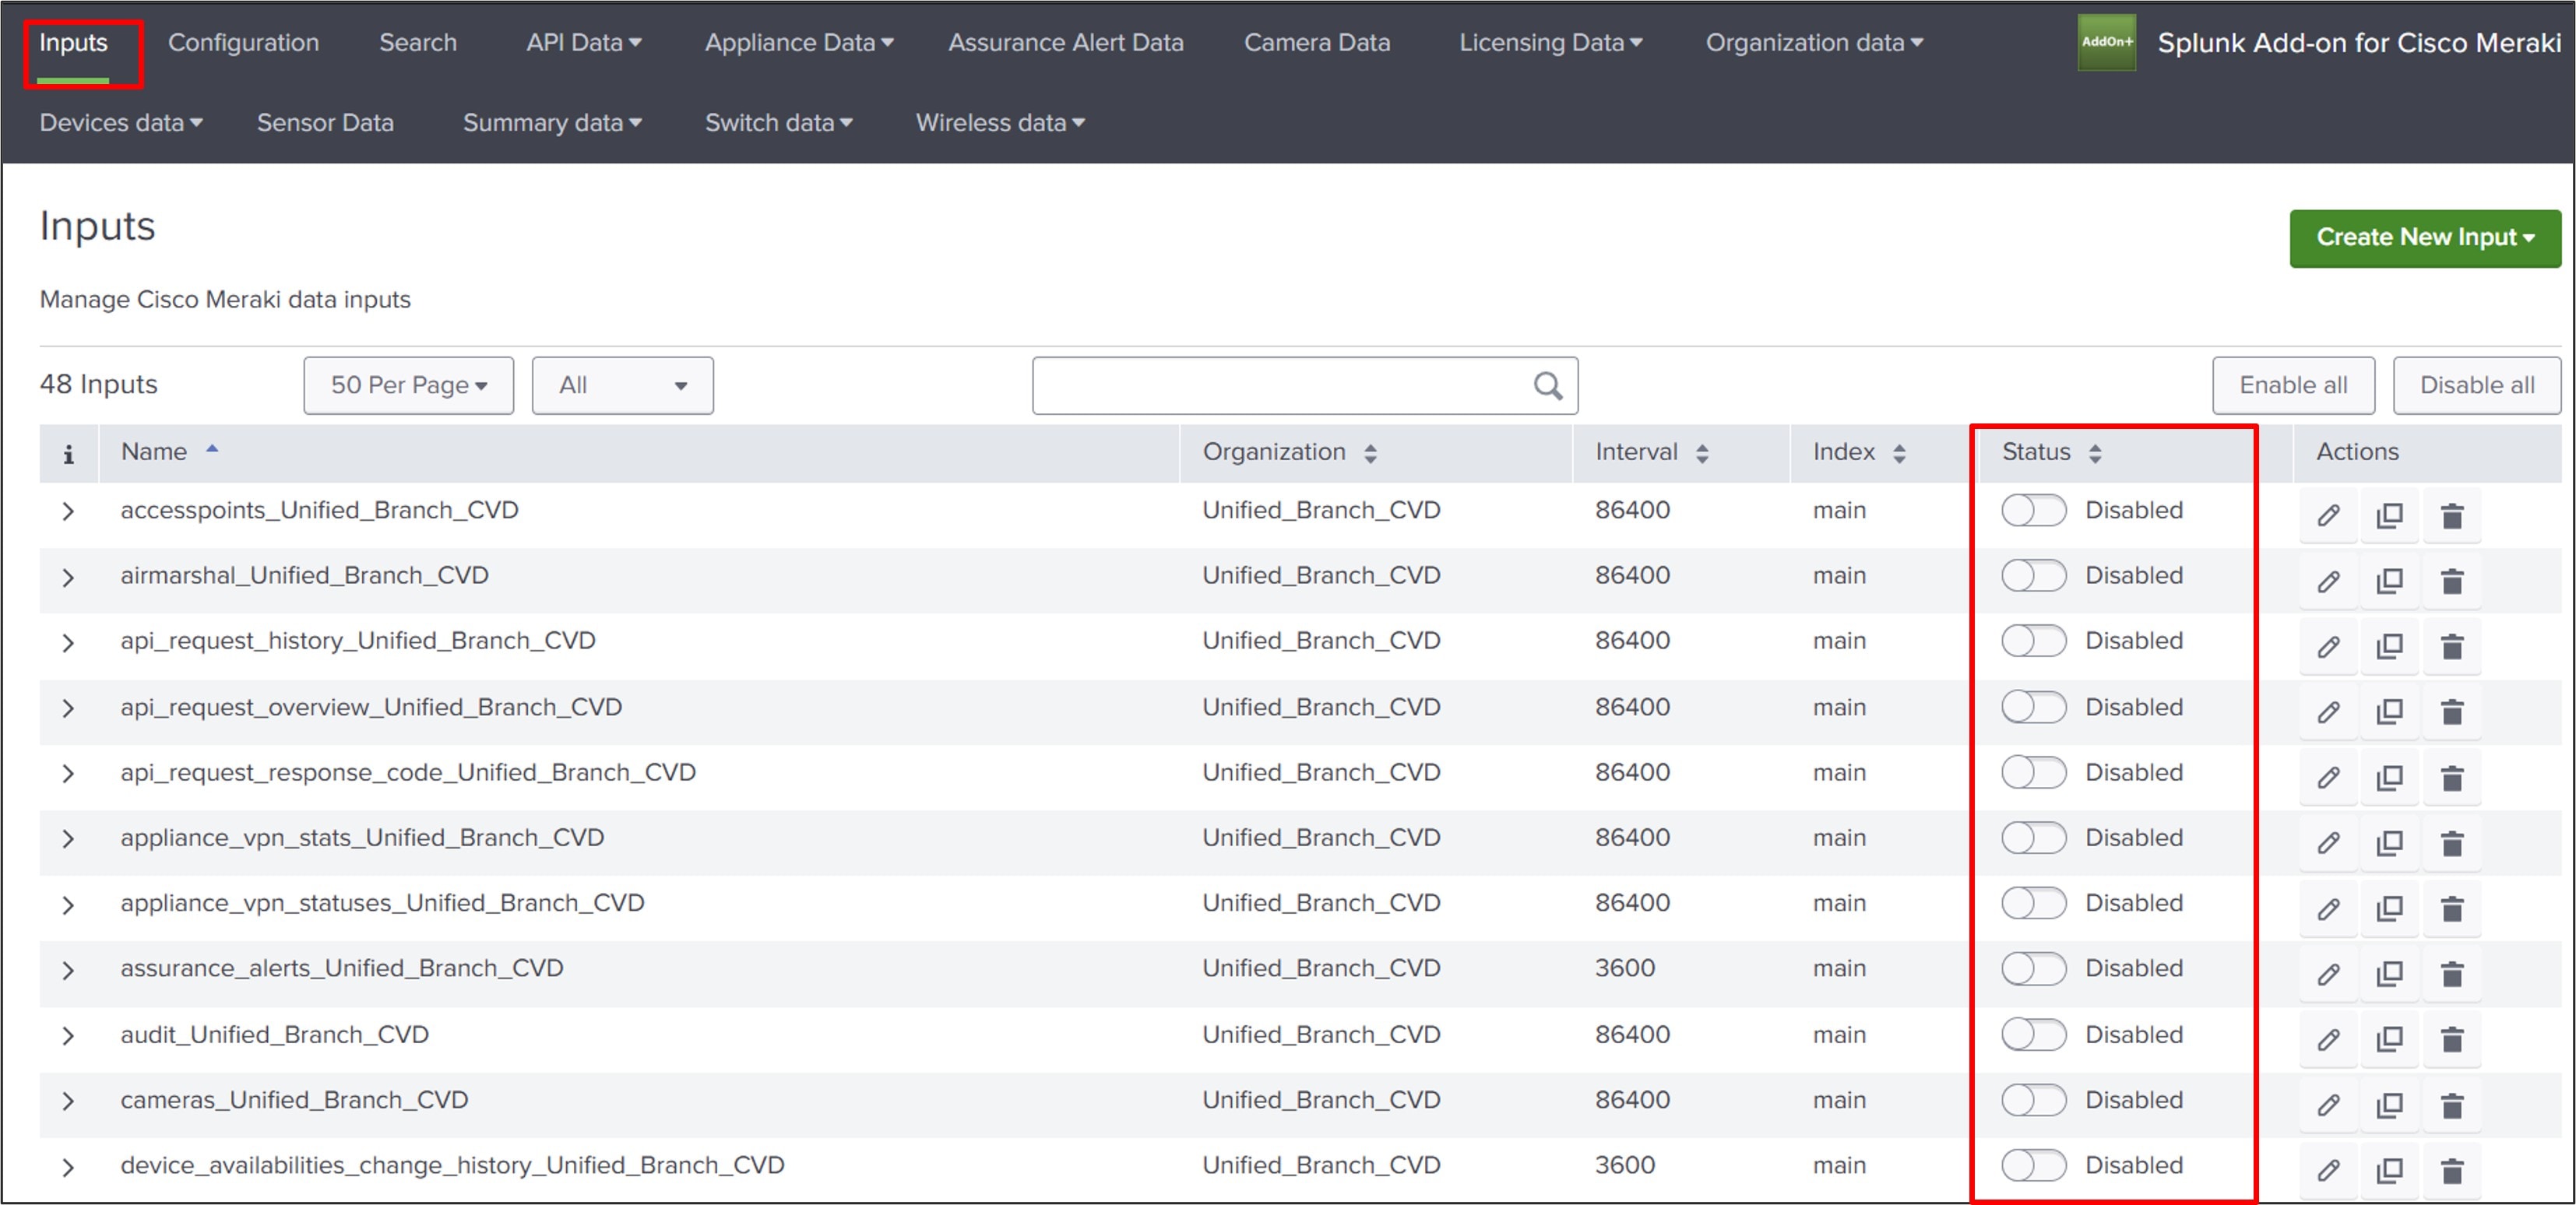The height and width of the screenshot is (1205, 2576).
Task: Click the Enable all button
Action: 2293,385
